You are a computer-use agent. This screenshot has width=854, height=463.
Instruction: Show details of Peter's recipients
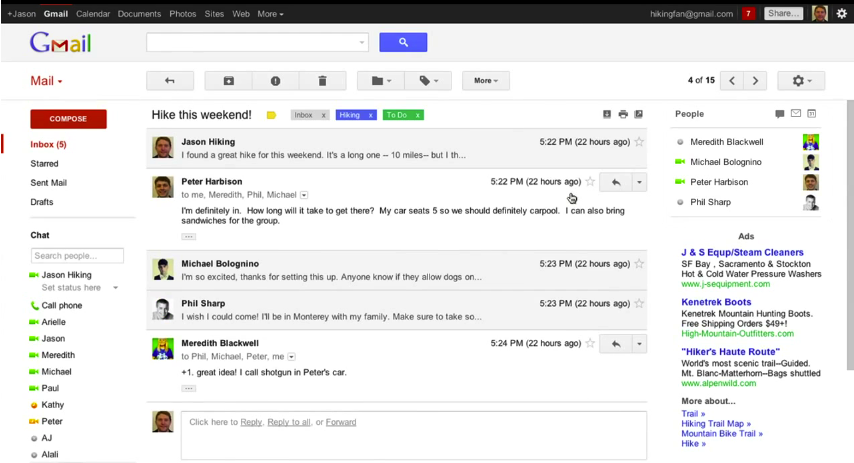pyautogui.click(x=304, y=195)
